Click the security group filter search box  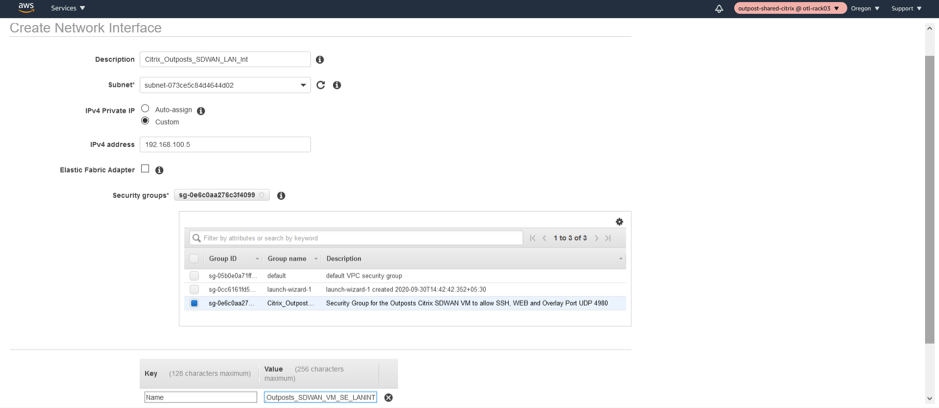click(356, 238)
